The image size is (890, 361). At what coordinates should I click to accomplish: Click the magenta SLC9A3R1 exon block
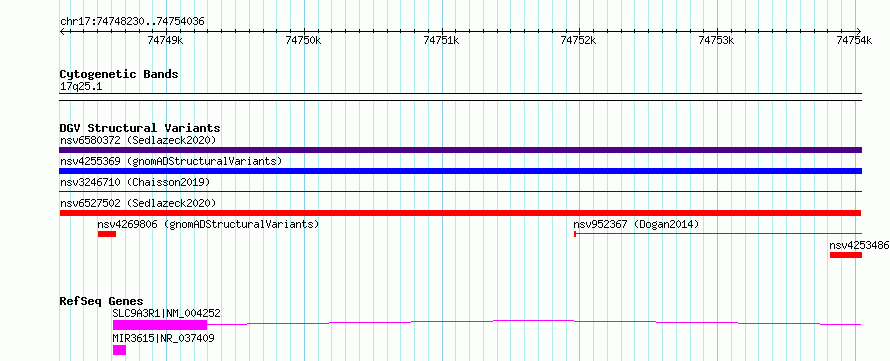160,325
